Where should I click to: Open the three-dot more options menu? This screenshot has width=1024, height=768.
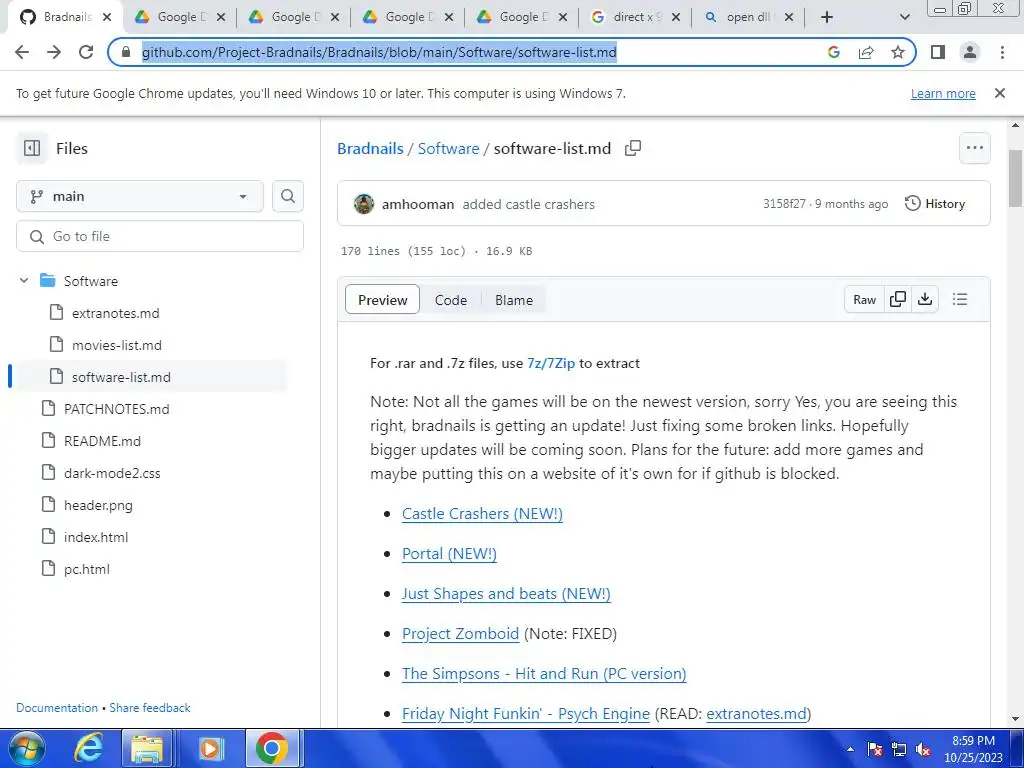(974, 148)
